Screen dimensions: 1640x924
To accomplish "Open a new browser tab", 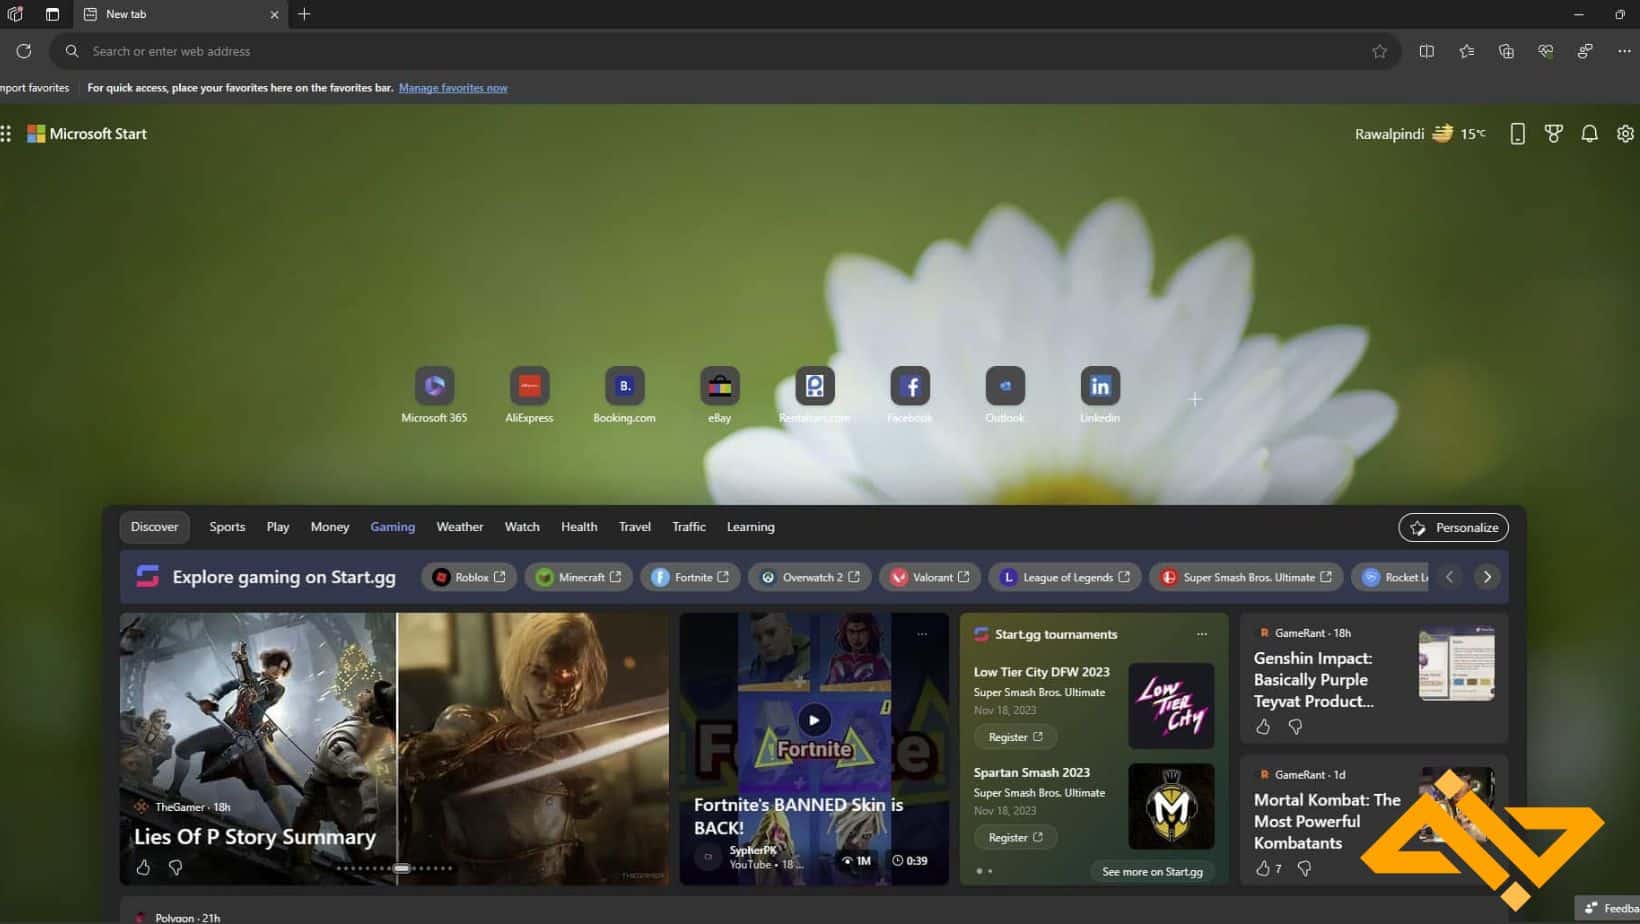I will point(304,14).
